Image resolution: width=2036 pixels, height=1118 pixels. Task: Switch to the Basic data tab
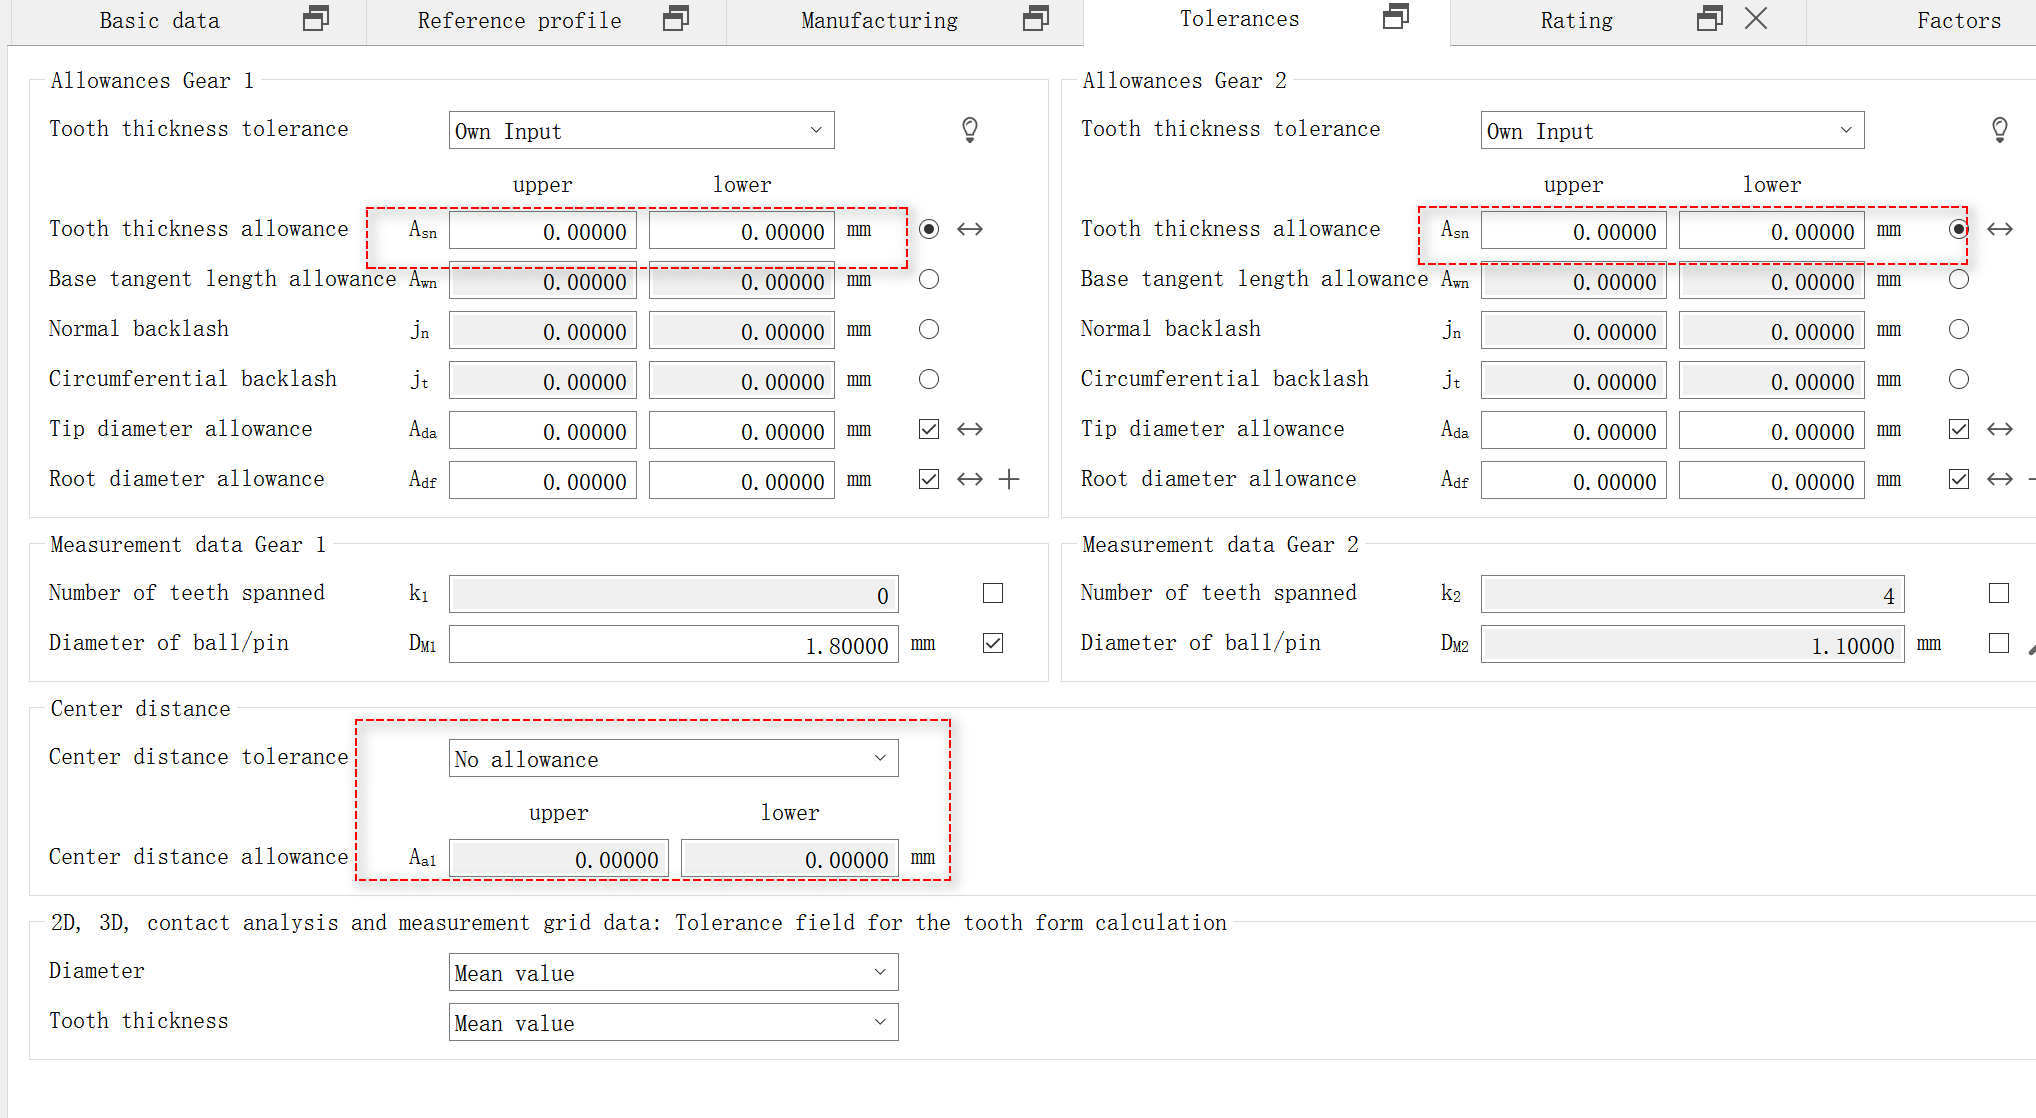pyautogui.click(x=159, y=21)
